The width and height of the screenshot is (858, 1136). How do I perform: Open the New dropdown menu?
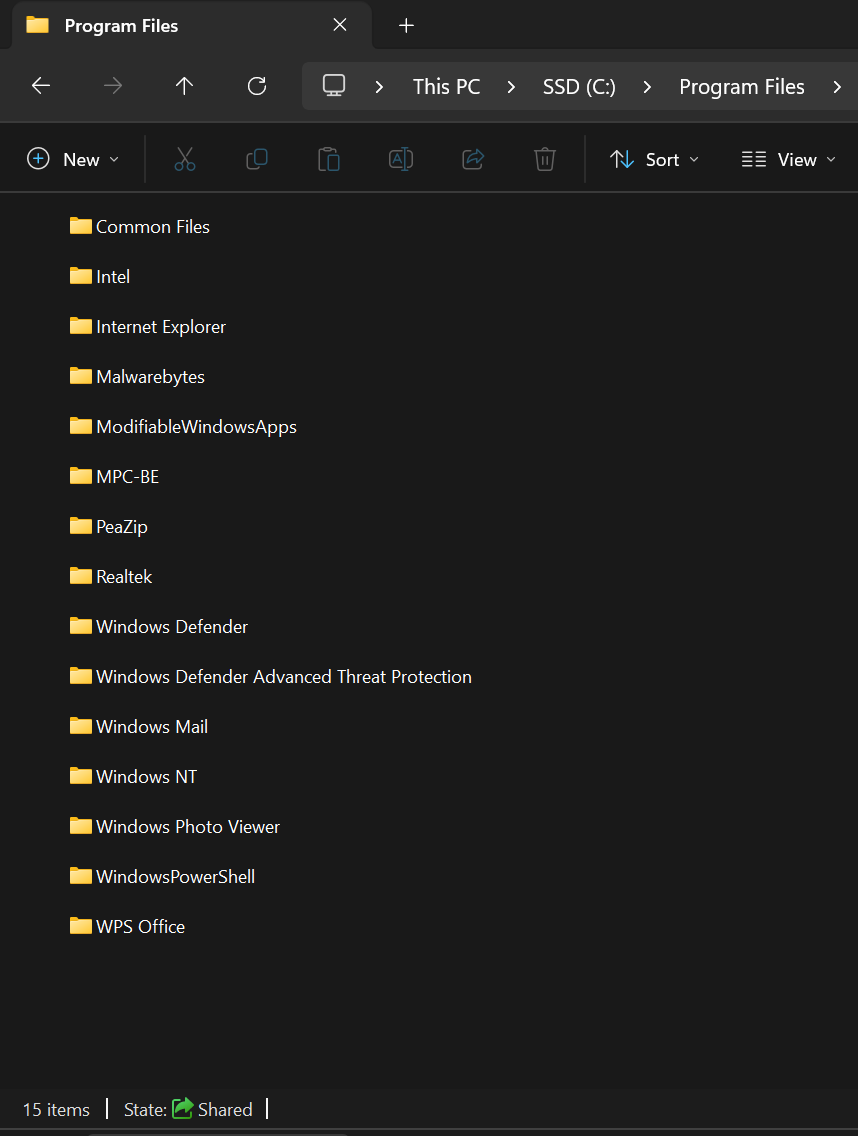pyautogui.click(x=72, y=159)
